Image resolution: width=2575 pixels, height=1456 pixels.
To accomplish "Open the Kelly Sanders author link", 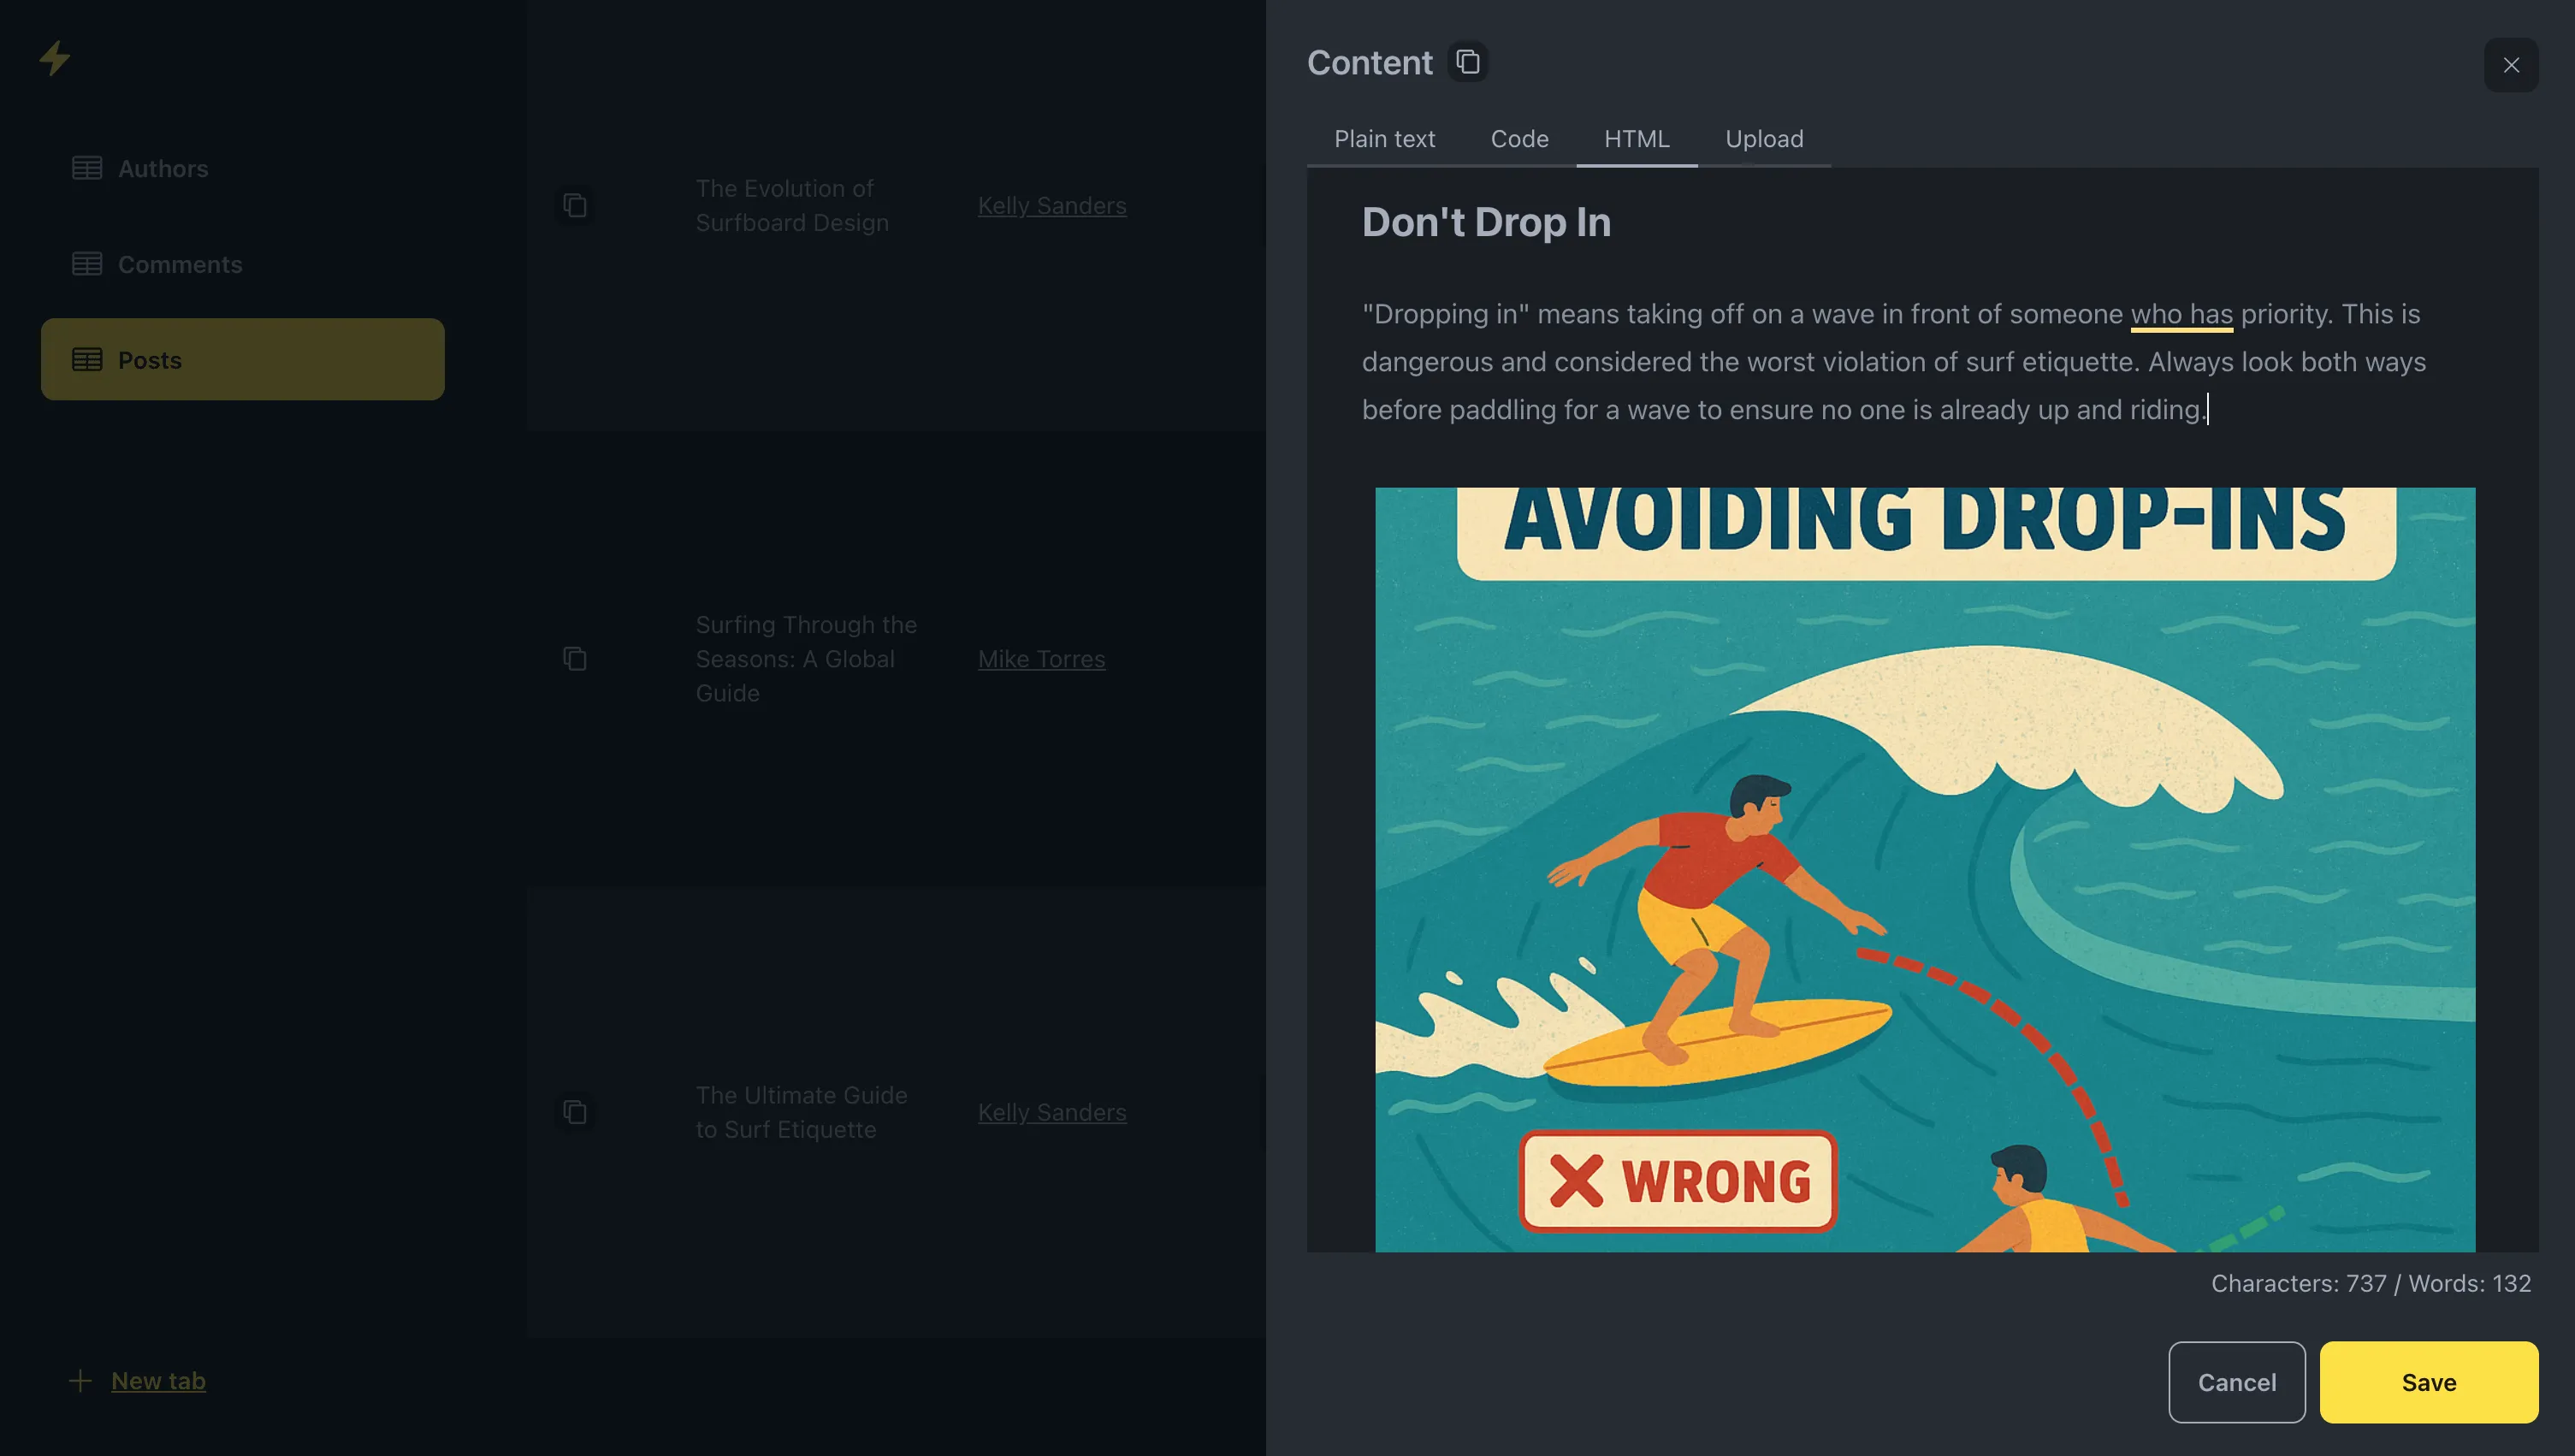I will (1051, 205).
